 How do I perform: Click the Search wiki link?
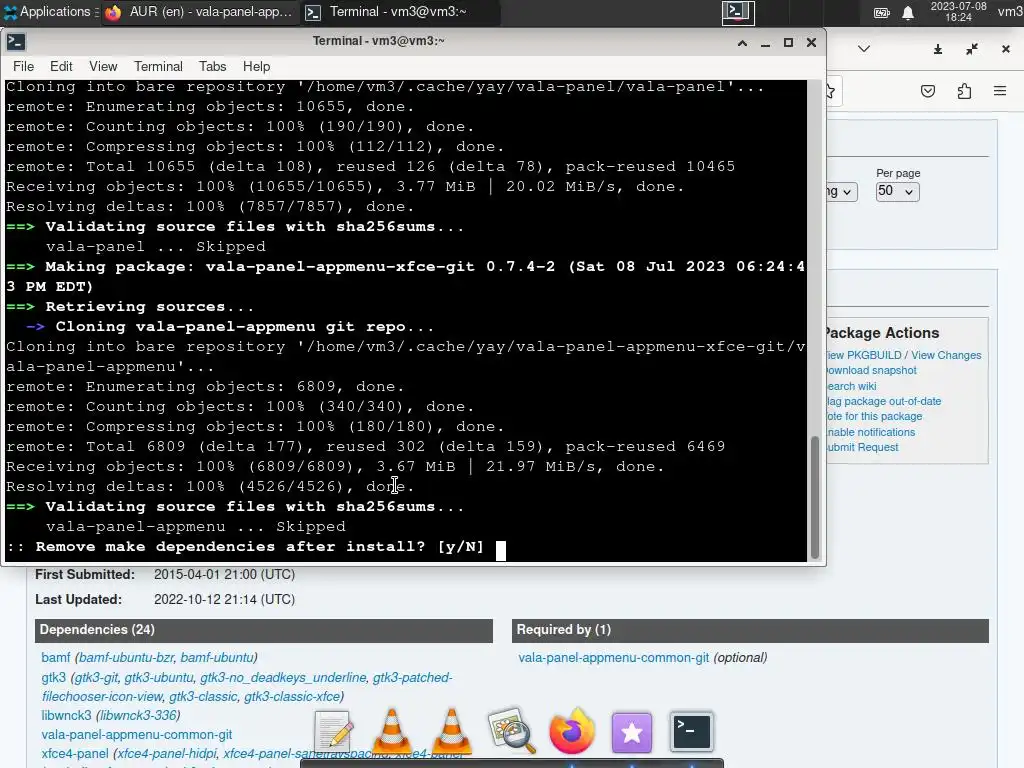coord(852,386)
